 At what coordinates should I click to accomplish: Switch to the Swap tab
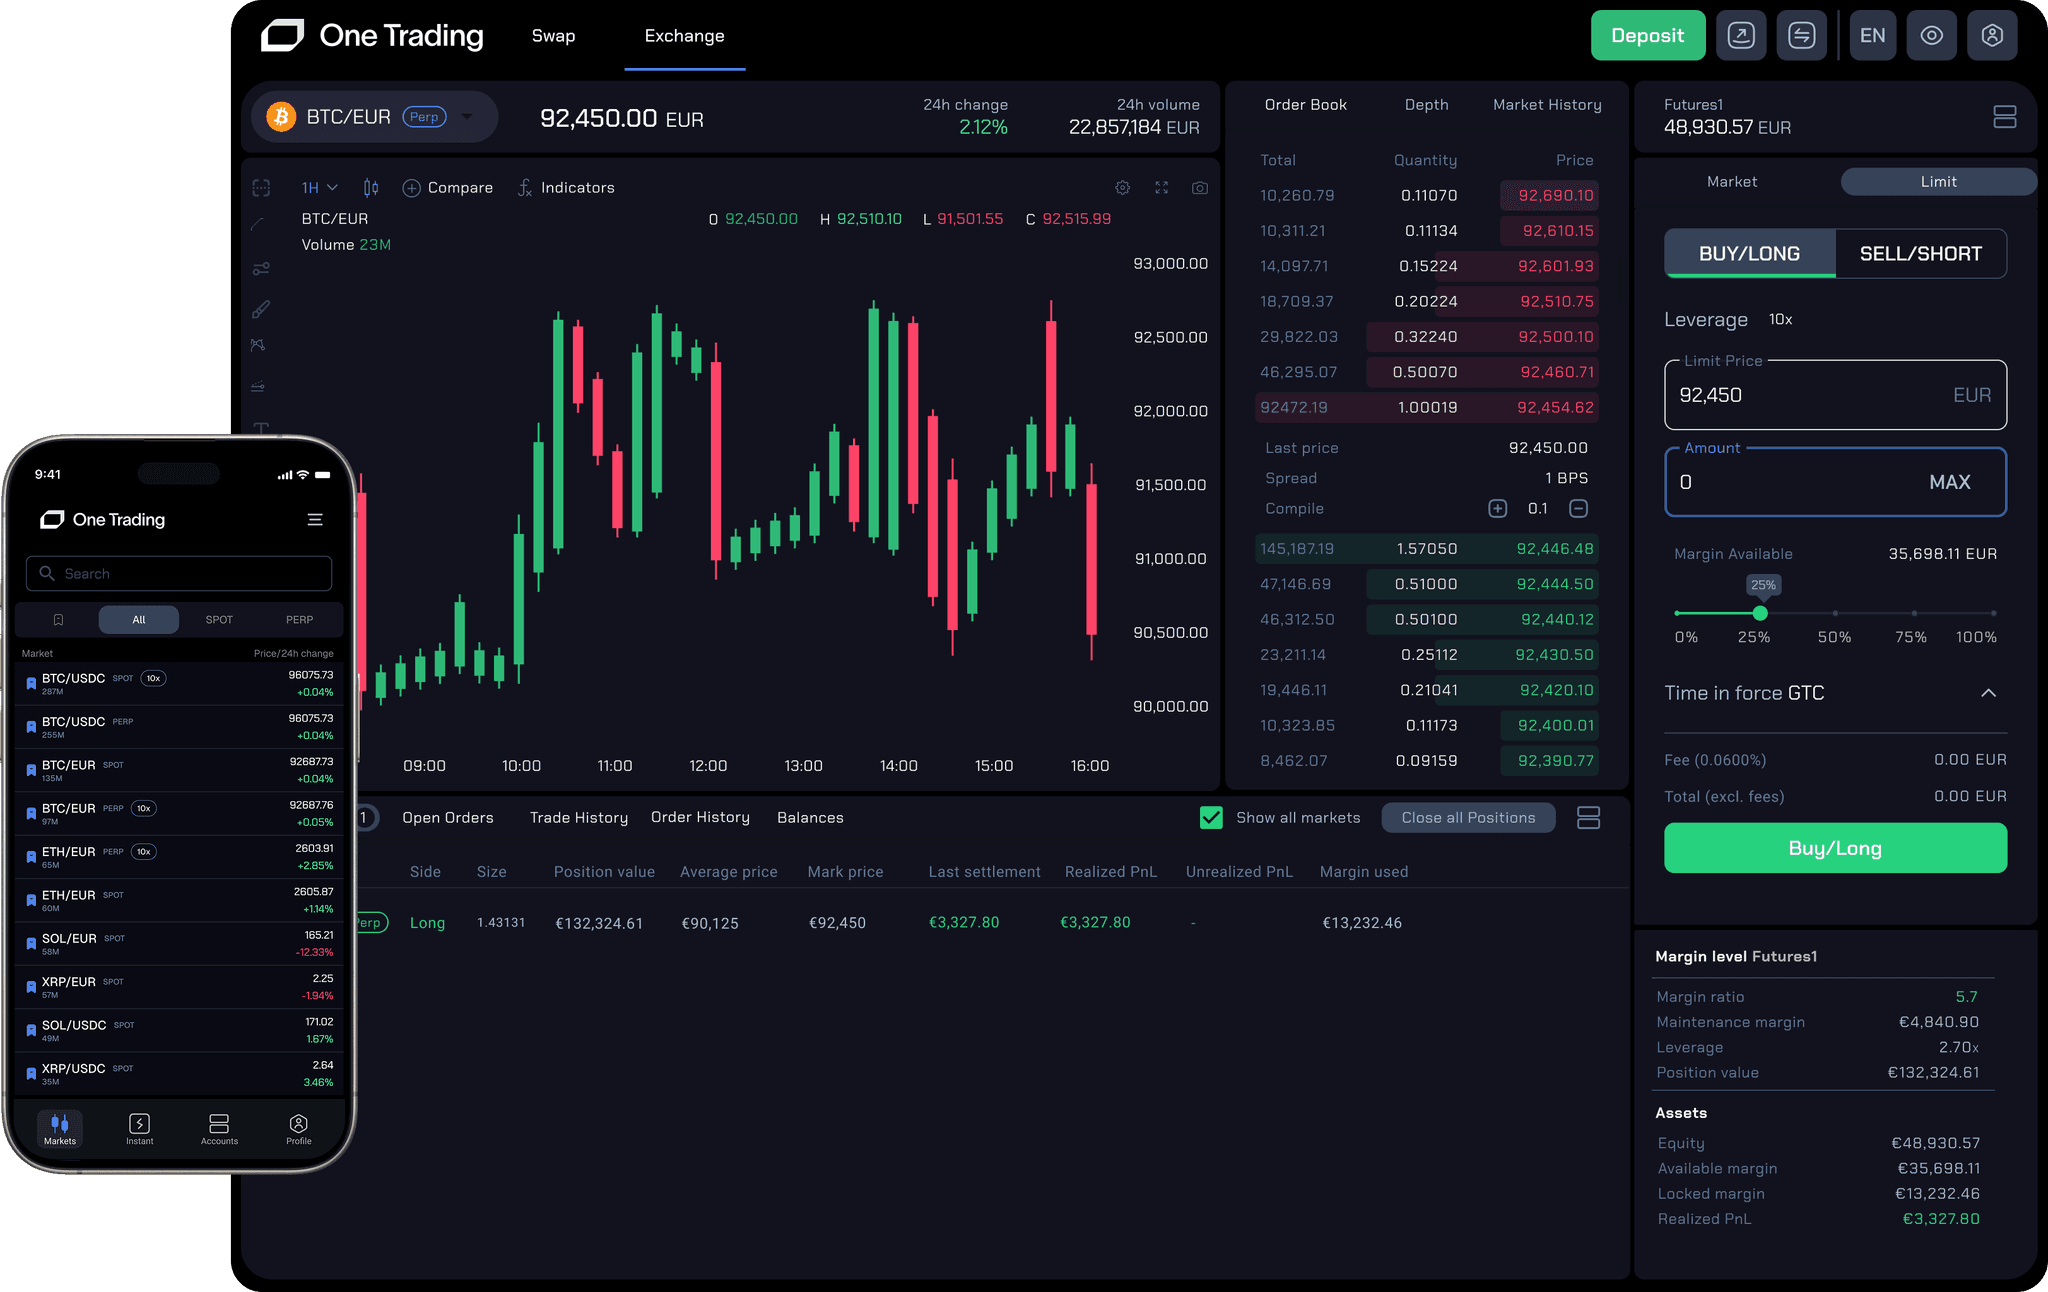tap(553, 35)
